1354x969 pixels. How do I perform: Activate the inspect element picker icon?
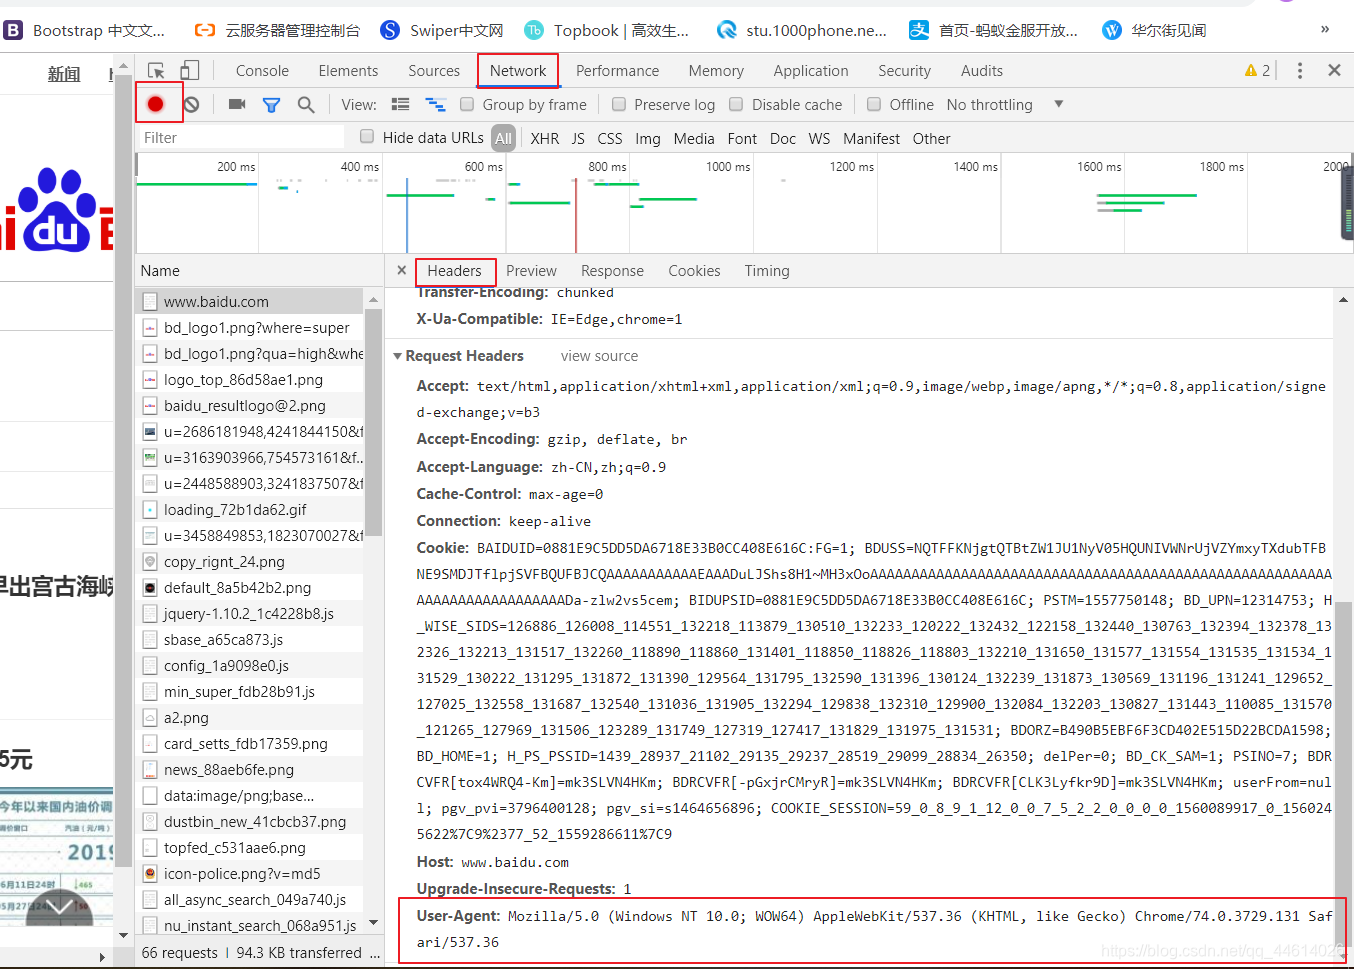pos(157,70)
